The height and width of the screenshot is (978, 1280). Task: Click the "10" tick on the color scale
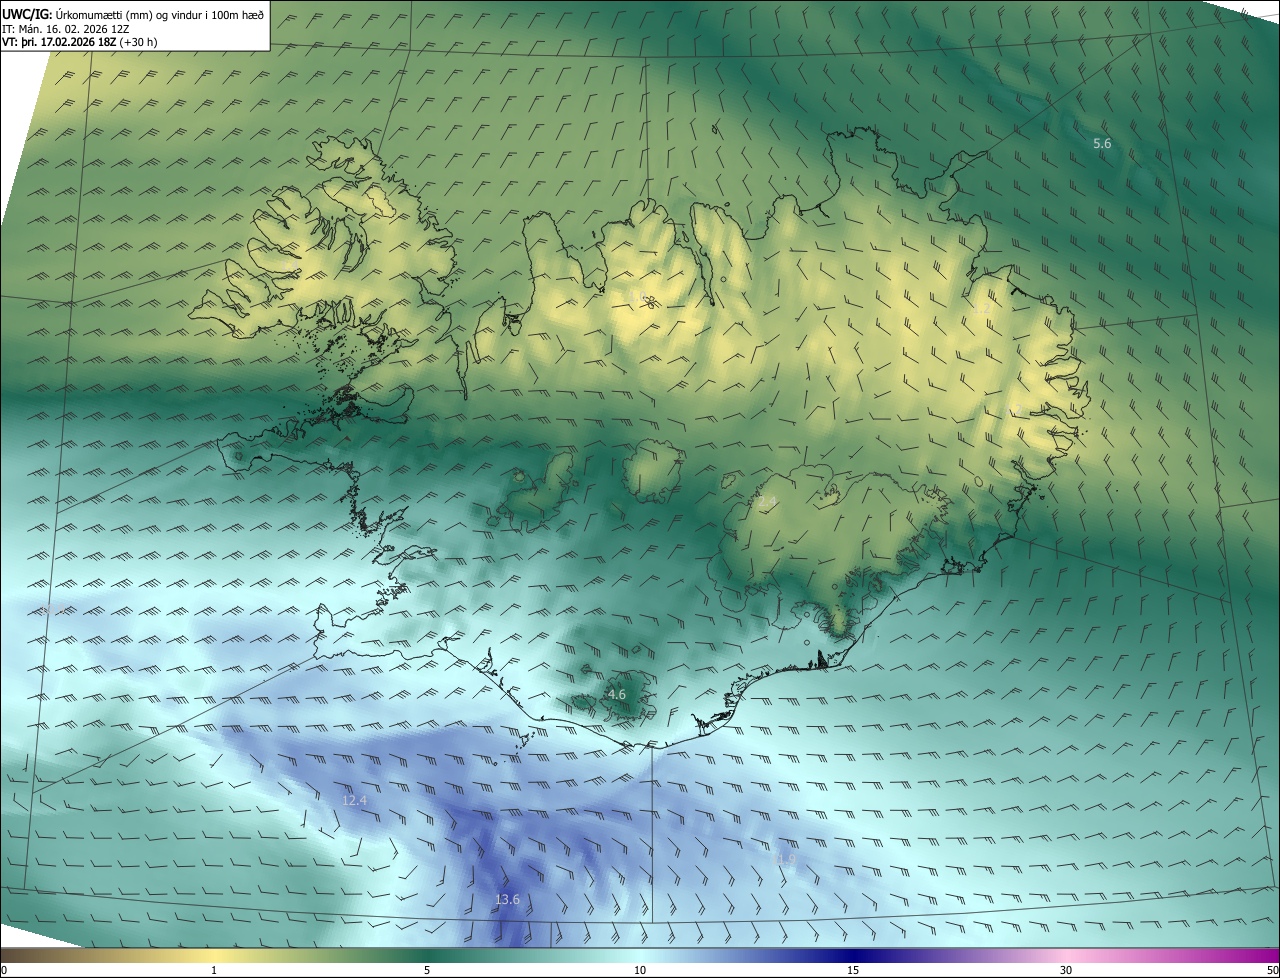tap(640, 970)
